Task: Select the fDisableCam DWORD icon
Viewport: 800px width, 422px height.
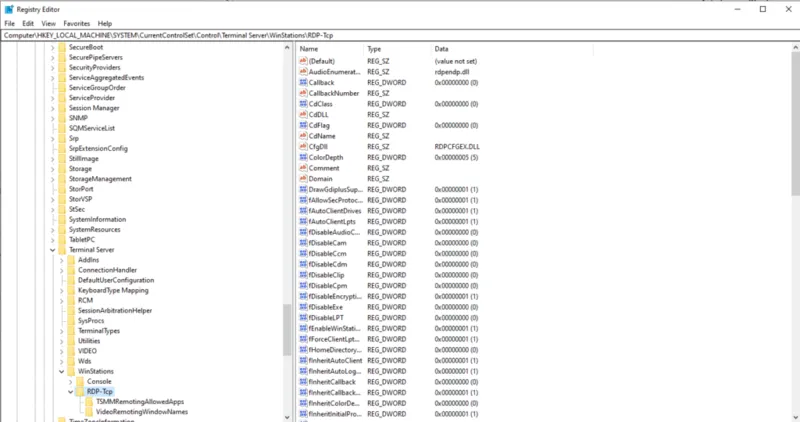Action: (x=303, y=243)
